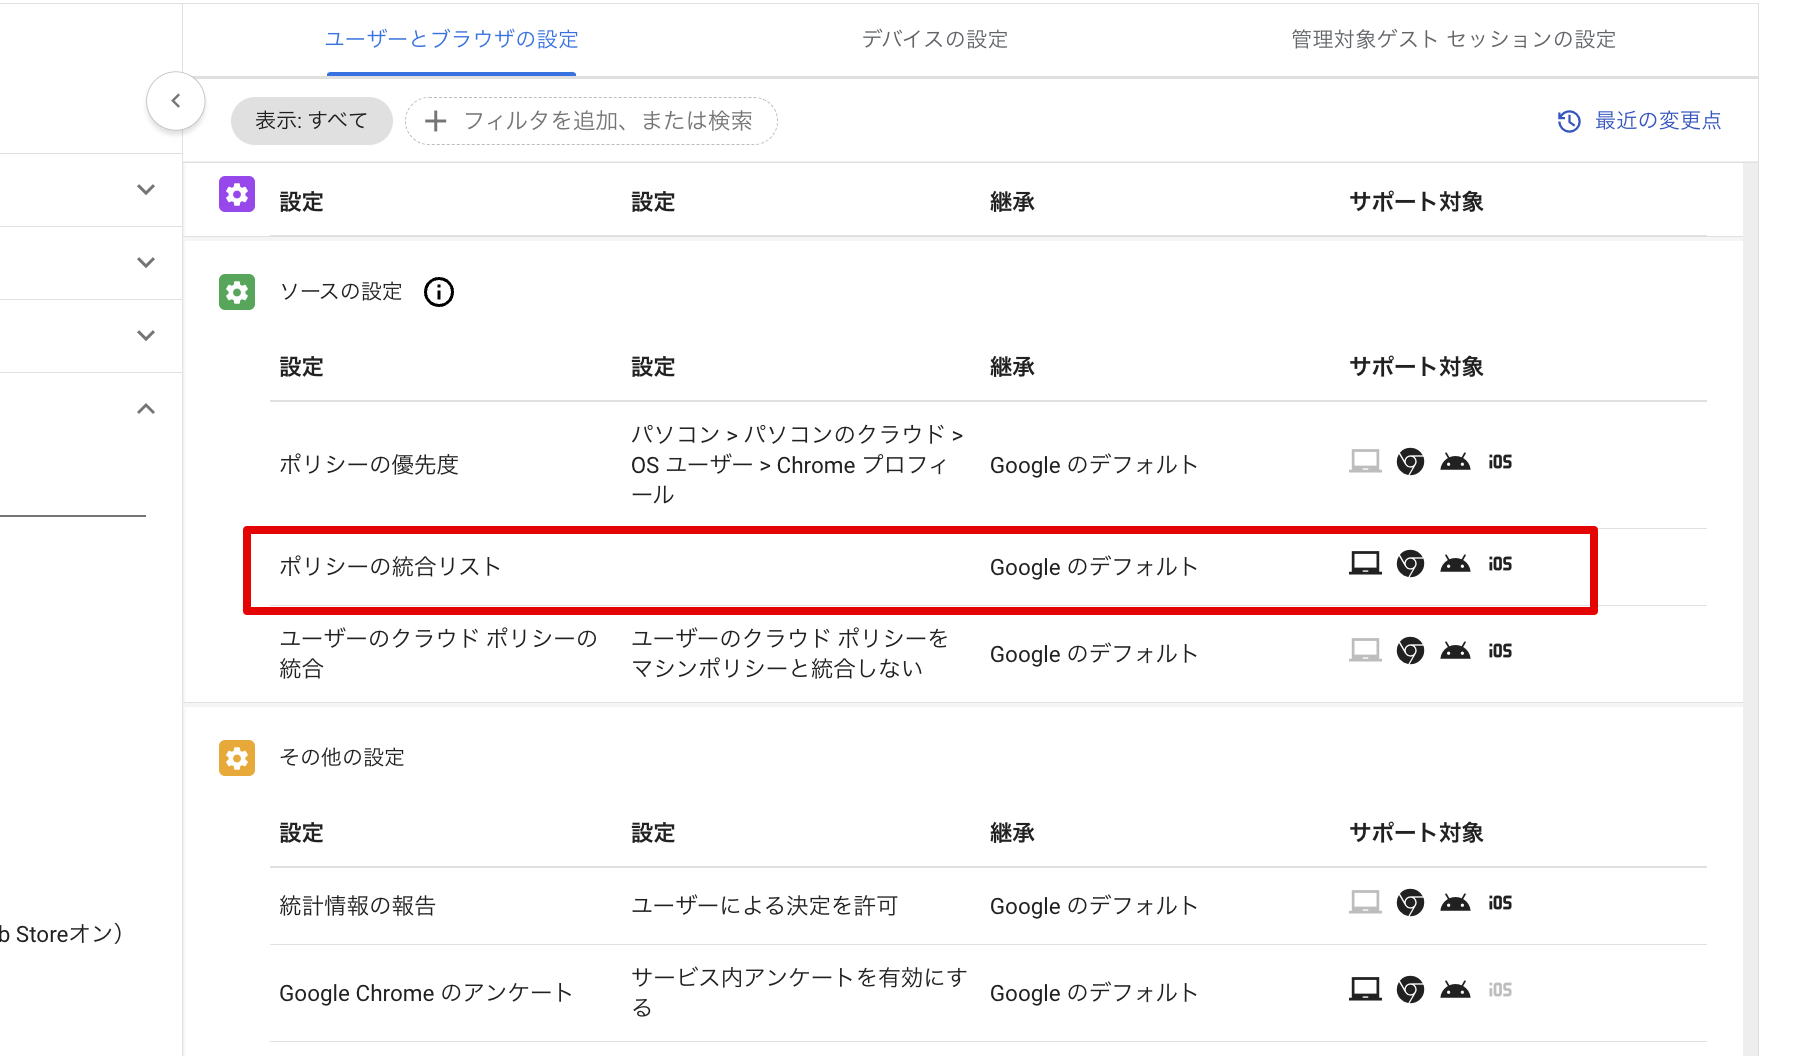Expand the second sidebar chevron section
The width and height of the screenshot is (1798, 1056).
(146, 263)
